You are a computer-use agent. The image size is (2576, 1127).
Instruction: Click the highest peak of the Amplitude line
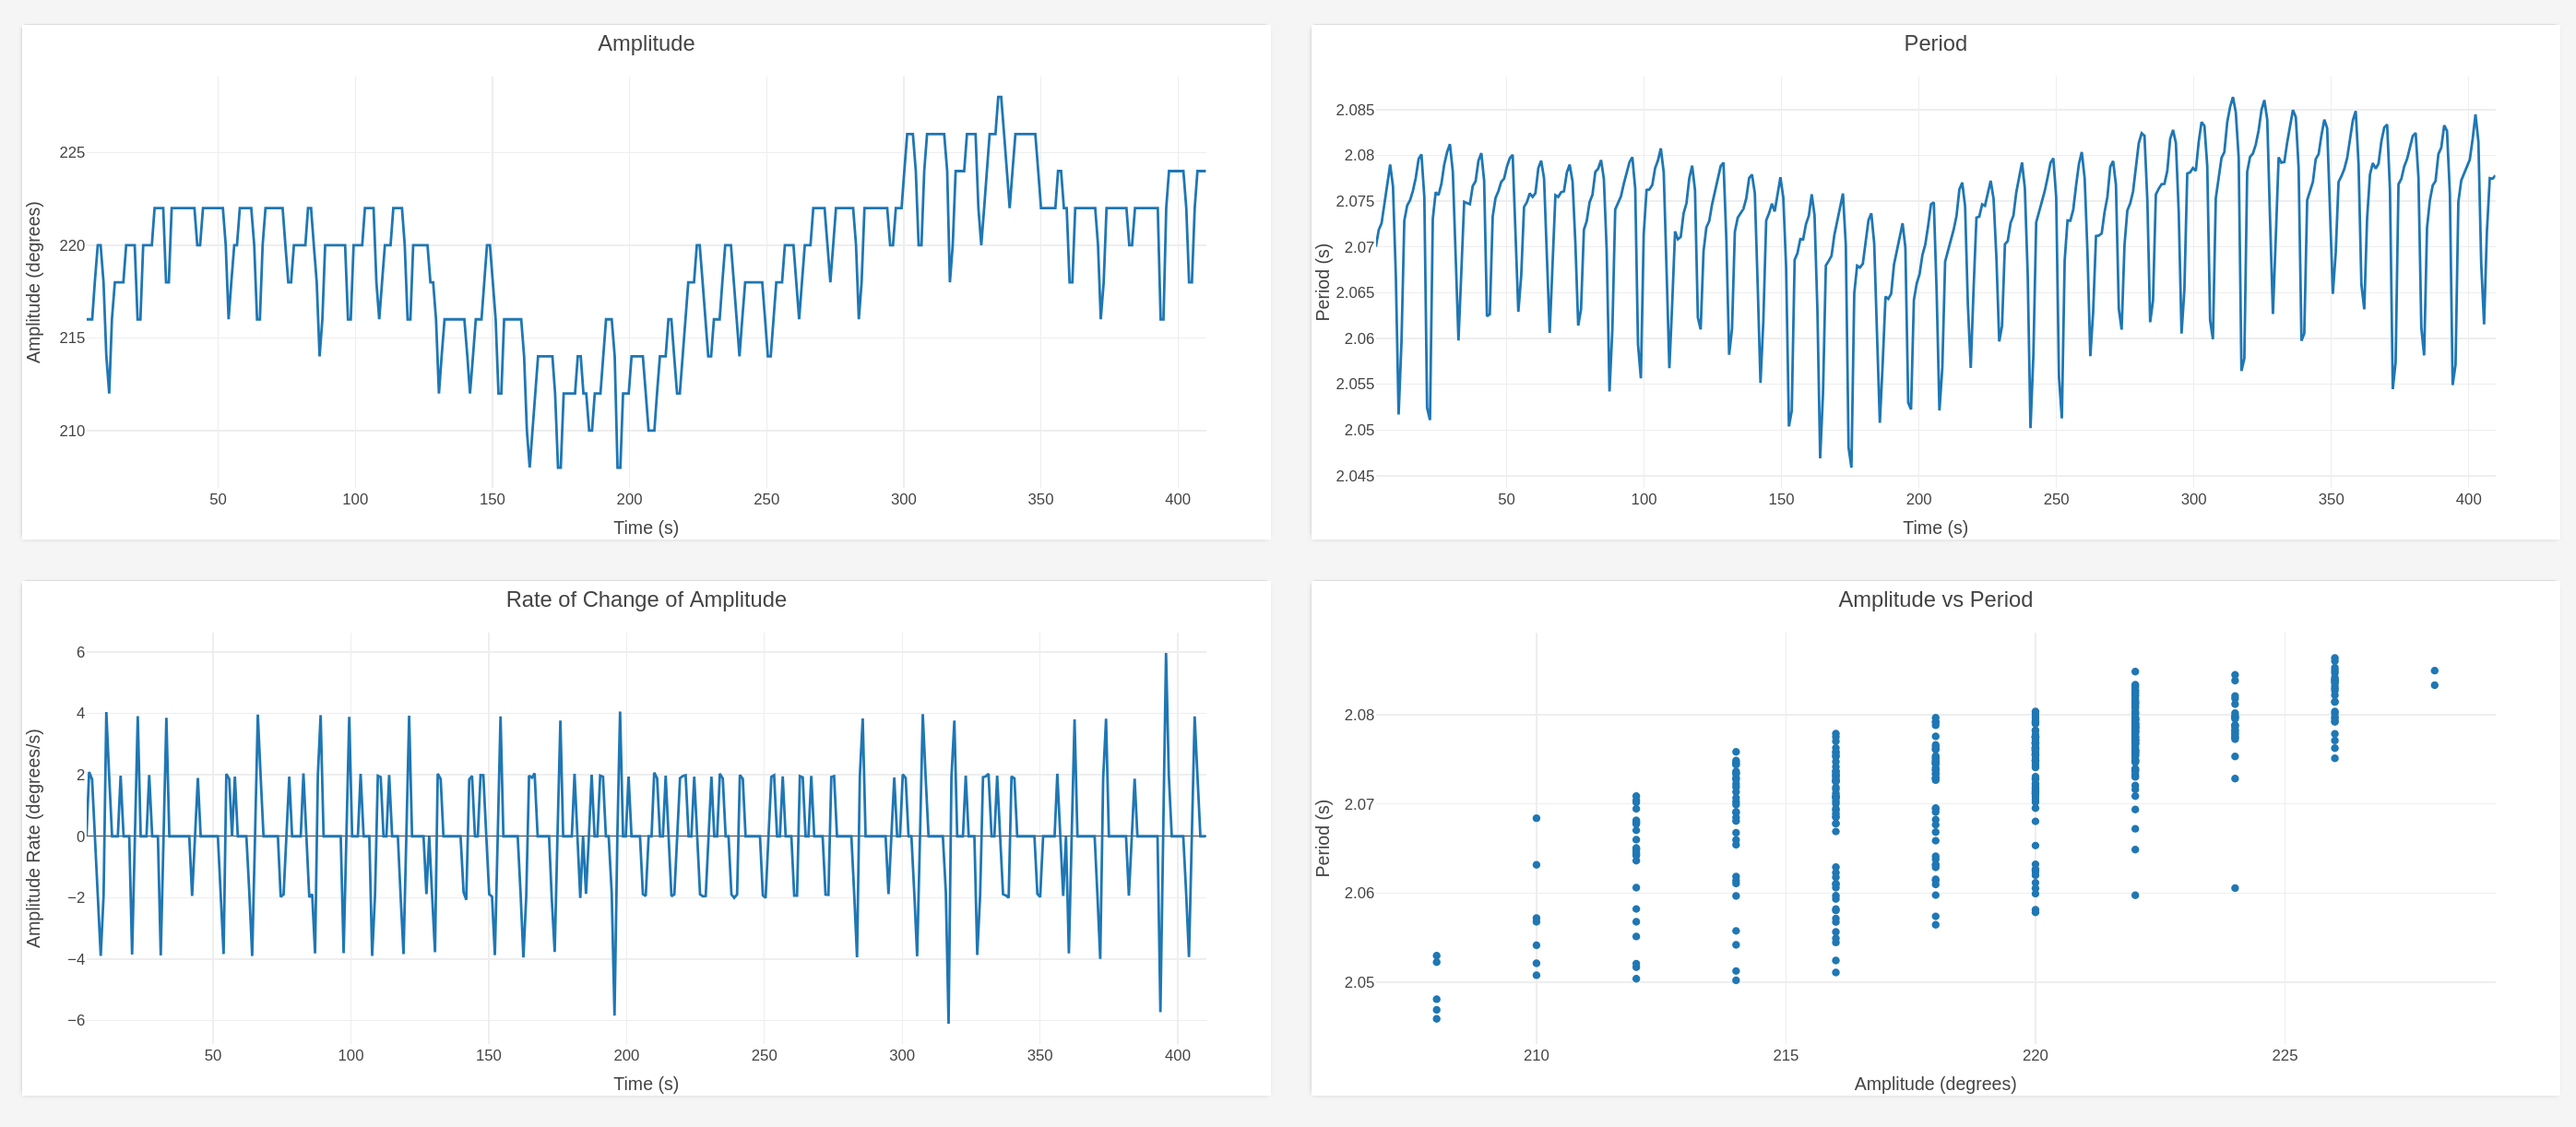pyautogui.click(x=999, y=98)
